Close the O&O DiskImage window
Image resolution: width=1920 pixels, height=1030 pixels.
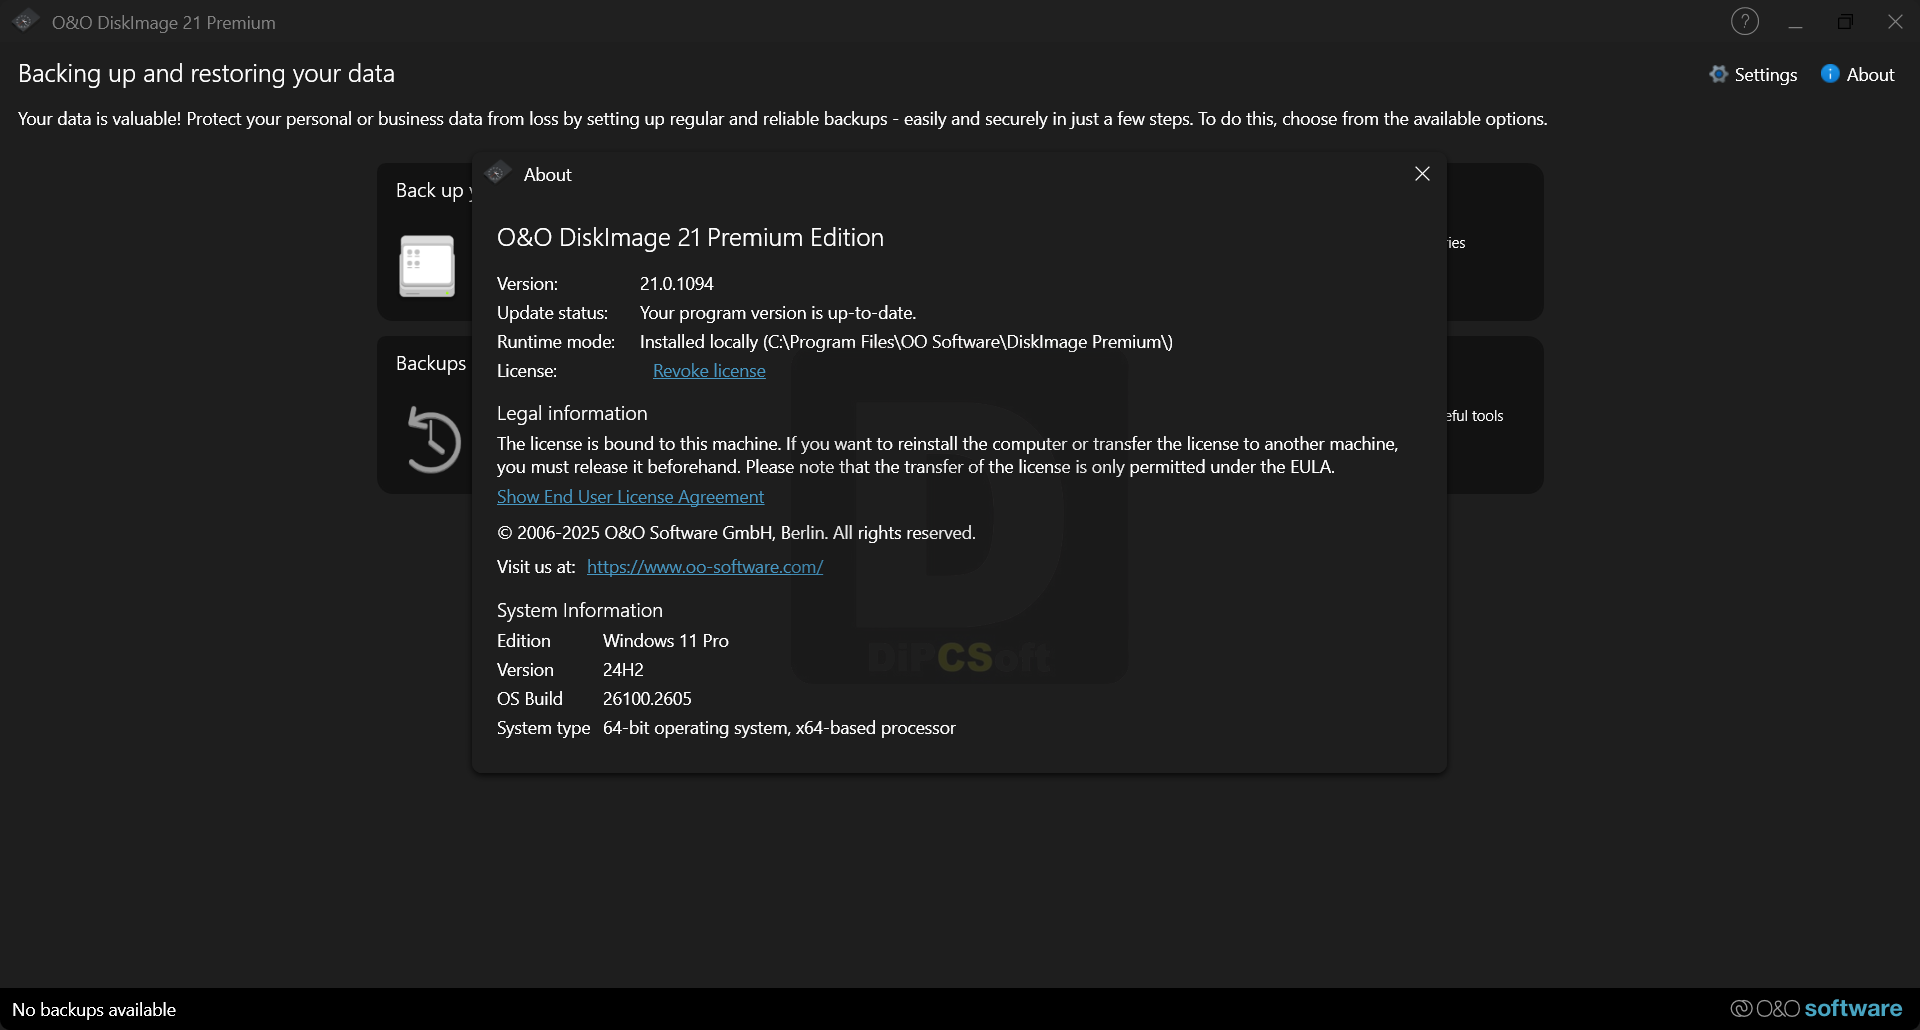[x=1895, y=22]
